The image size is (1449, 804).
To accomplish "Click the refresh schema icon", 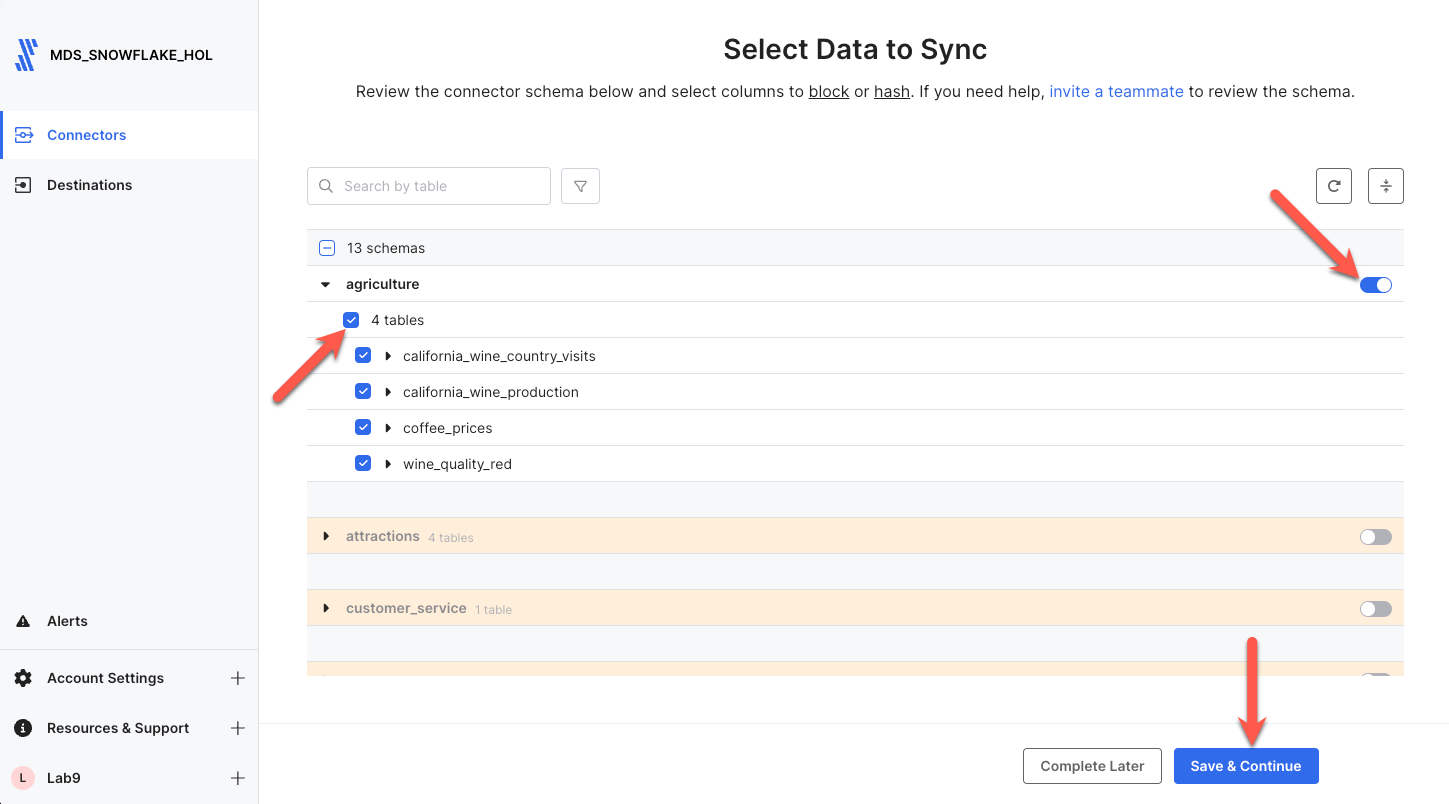I will [x=1333, y=186].
